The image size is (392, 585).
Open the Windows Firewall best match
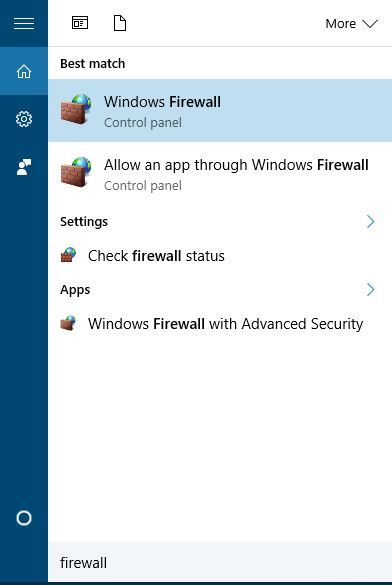pyautogui.click(x=220, y=110)
